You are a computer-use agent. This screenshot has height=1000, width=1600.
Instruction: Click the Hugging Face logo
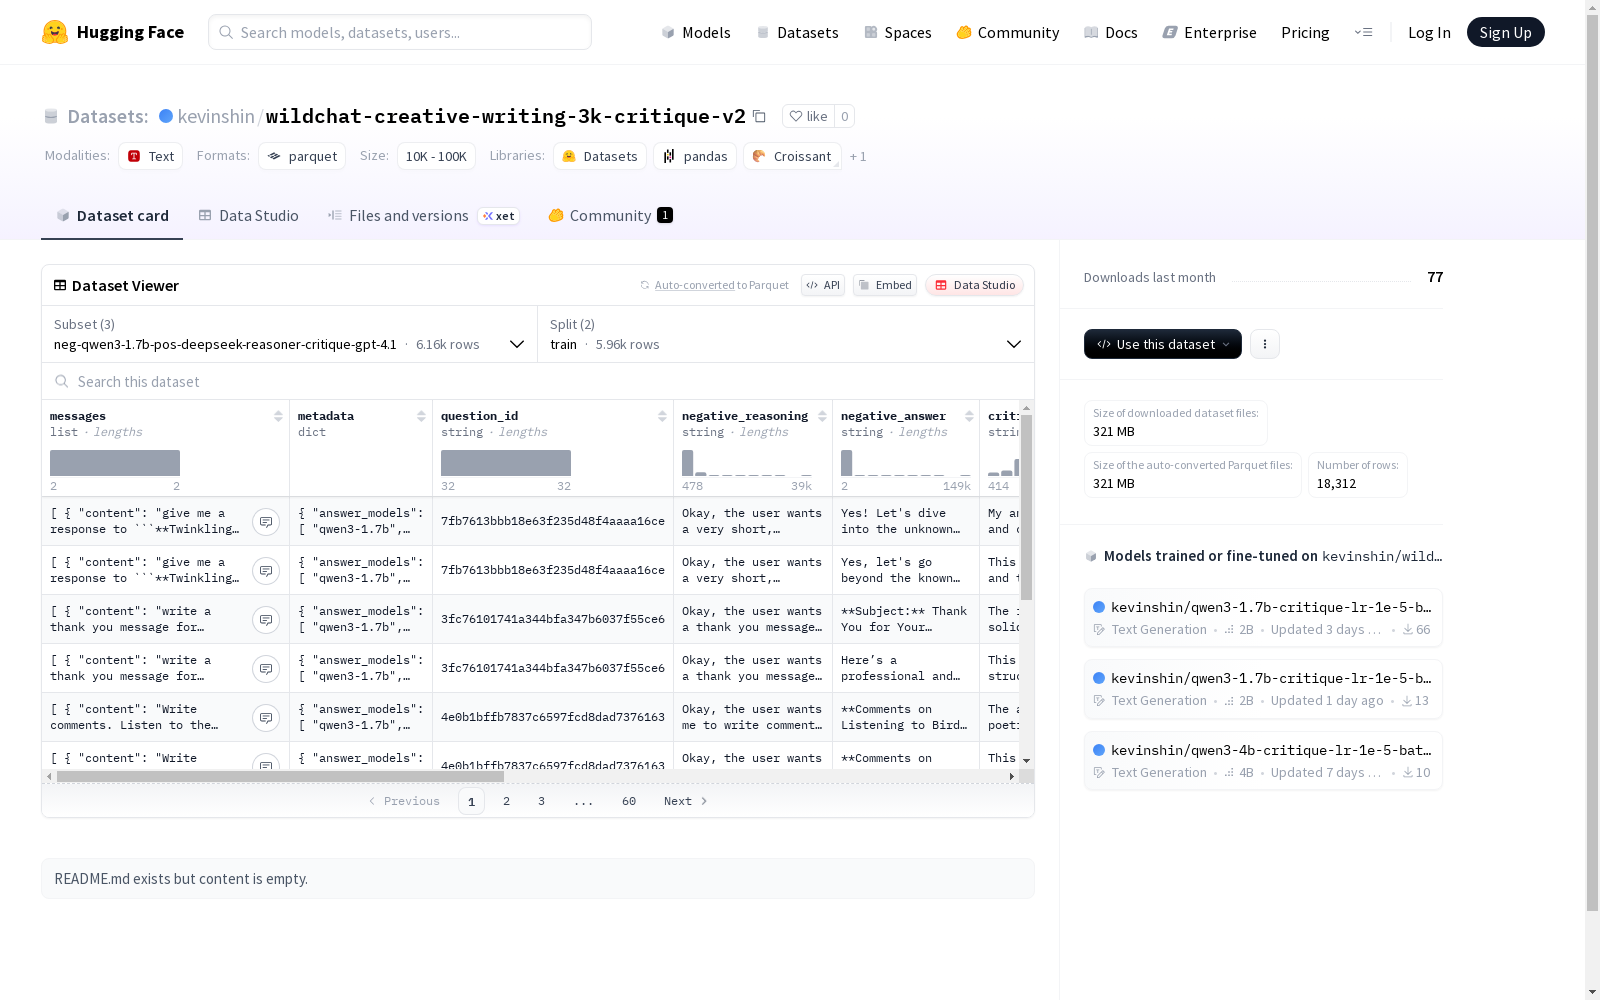tap(113, 32)
